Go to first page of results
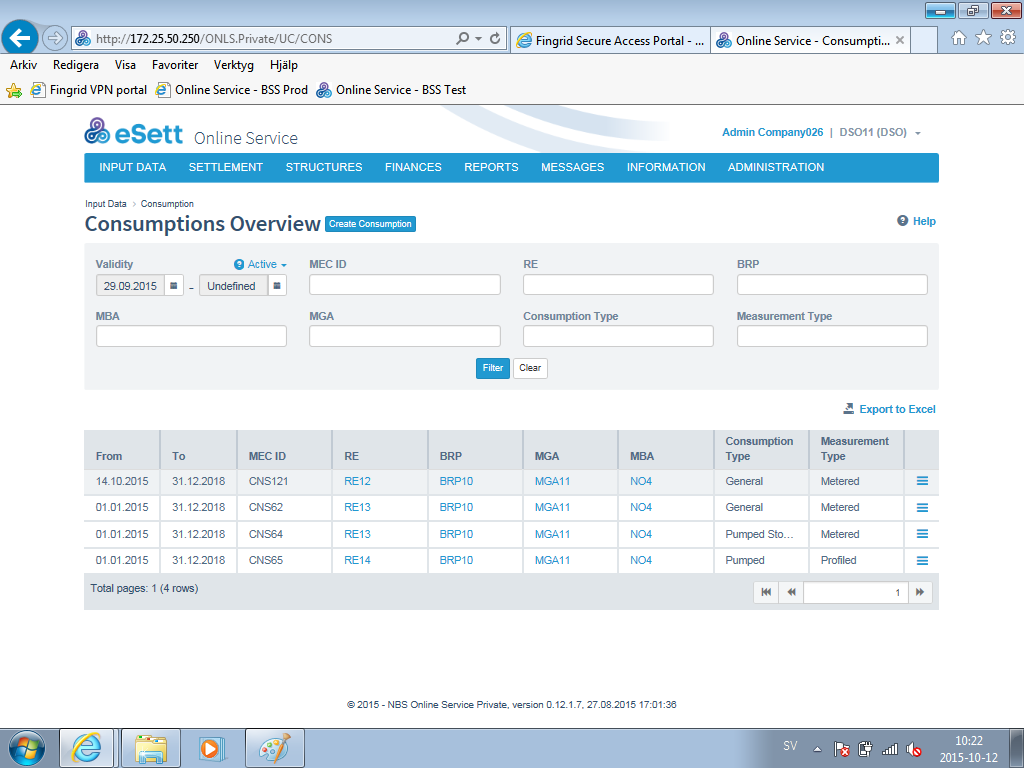 tap(766, 592)
